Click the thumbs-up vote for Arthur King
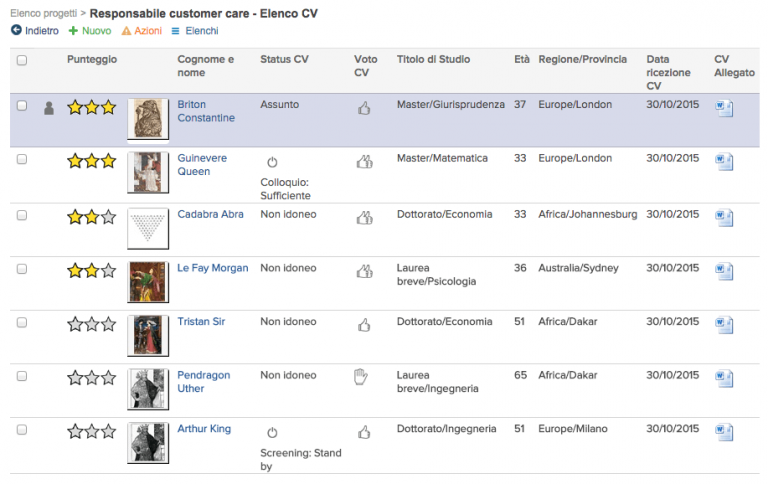 (364, 432)
